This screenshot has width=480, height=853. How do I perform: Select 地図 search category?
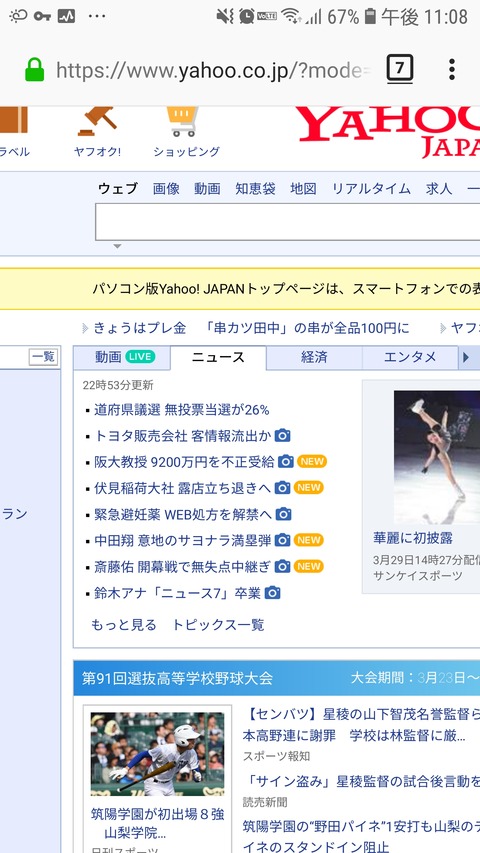tap(303, 189)
